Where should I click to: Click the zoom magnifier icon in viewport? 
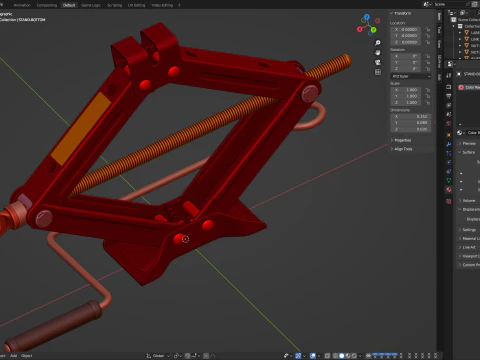378,43
